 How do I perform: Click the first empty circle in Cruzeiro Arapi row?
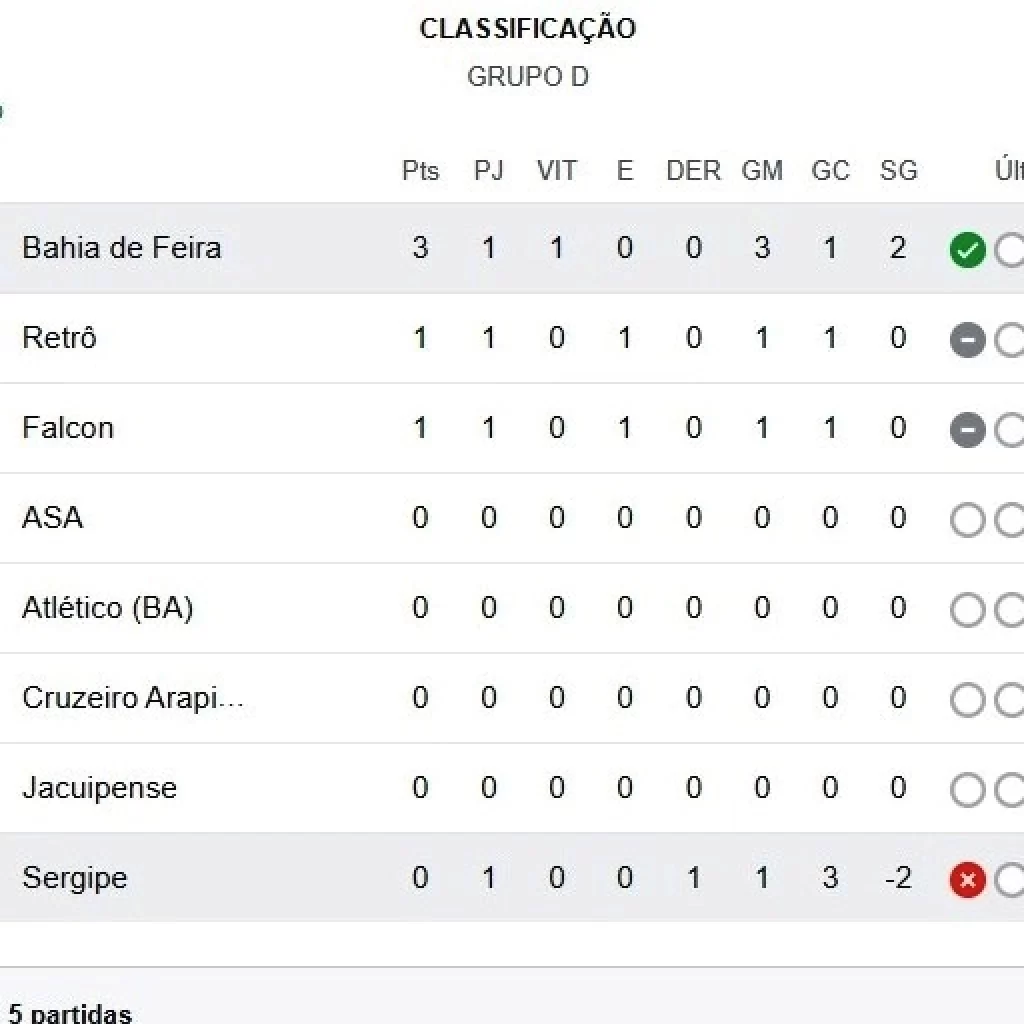[x=967, y=700]
